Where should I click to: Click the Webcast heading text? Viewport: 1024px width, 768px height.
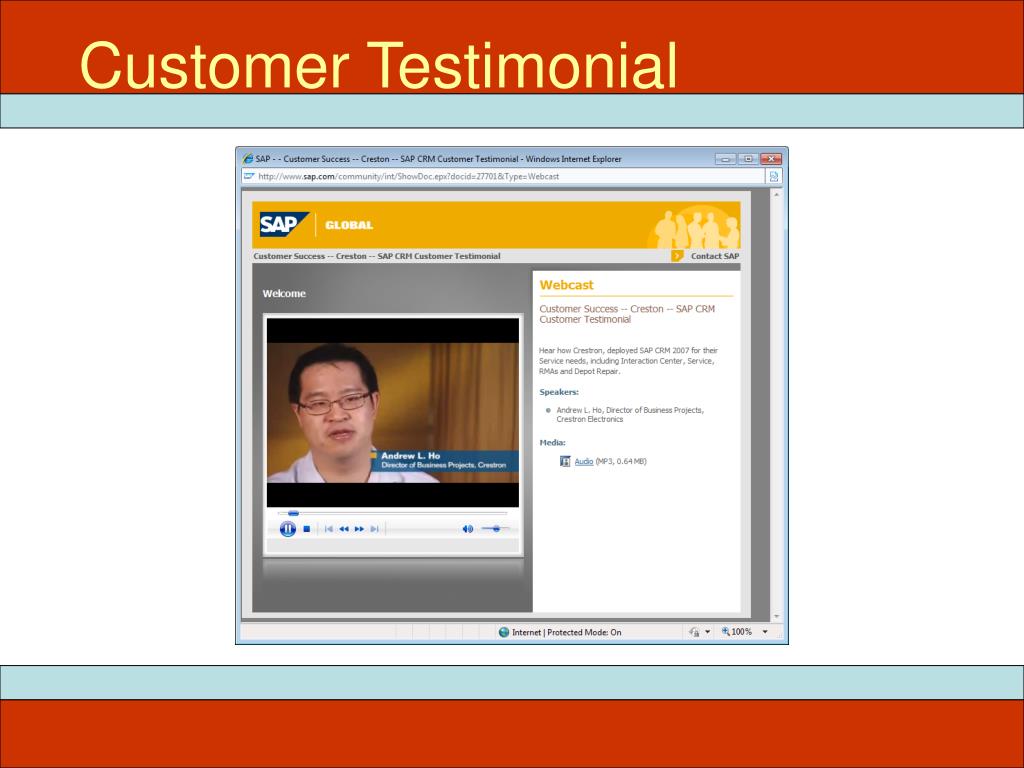(x=566, y=285)
